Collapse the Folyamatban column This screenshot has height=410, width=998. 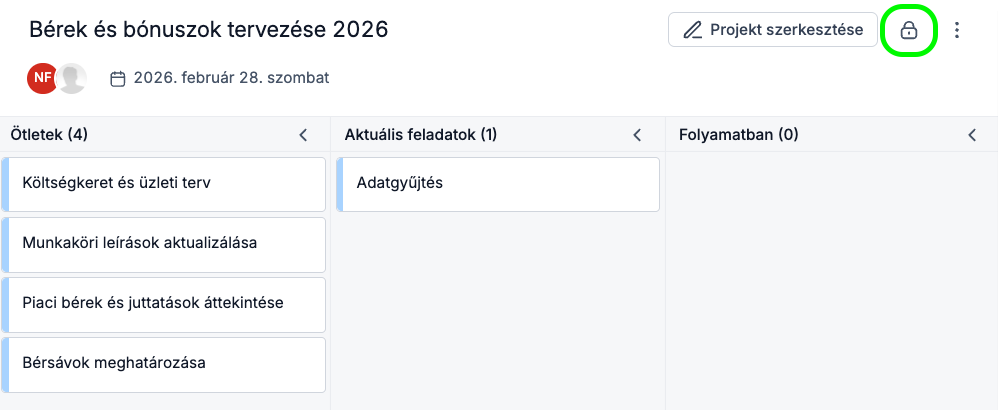tap(971, 135)
